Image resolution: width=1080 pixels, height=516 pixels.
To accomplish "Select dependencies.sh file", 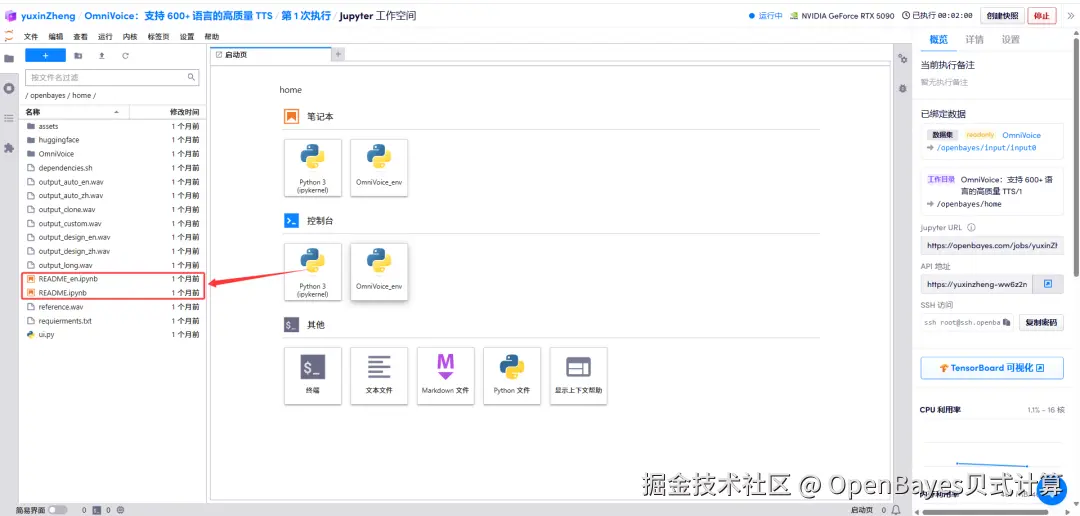I will [x=112, y=168].
